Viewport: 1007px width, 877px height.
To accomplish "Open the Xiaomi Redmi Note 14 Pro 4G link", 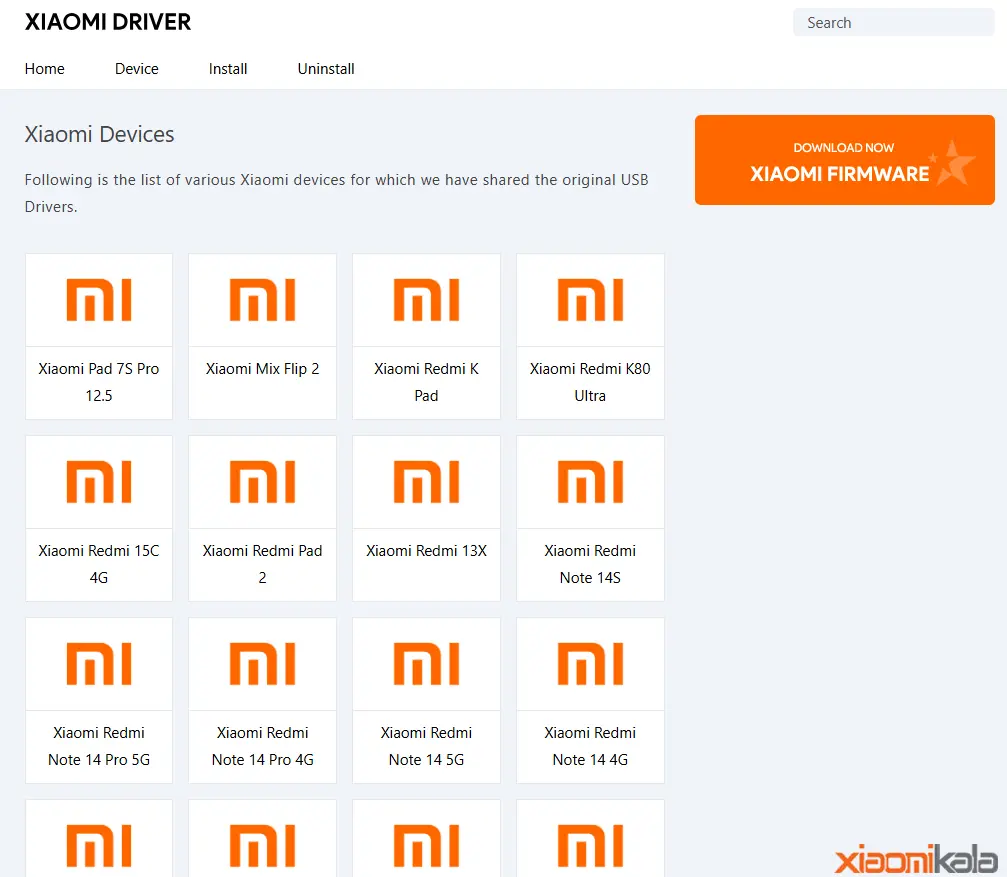I will pos(262,746).
